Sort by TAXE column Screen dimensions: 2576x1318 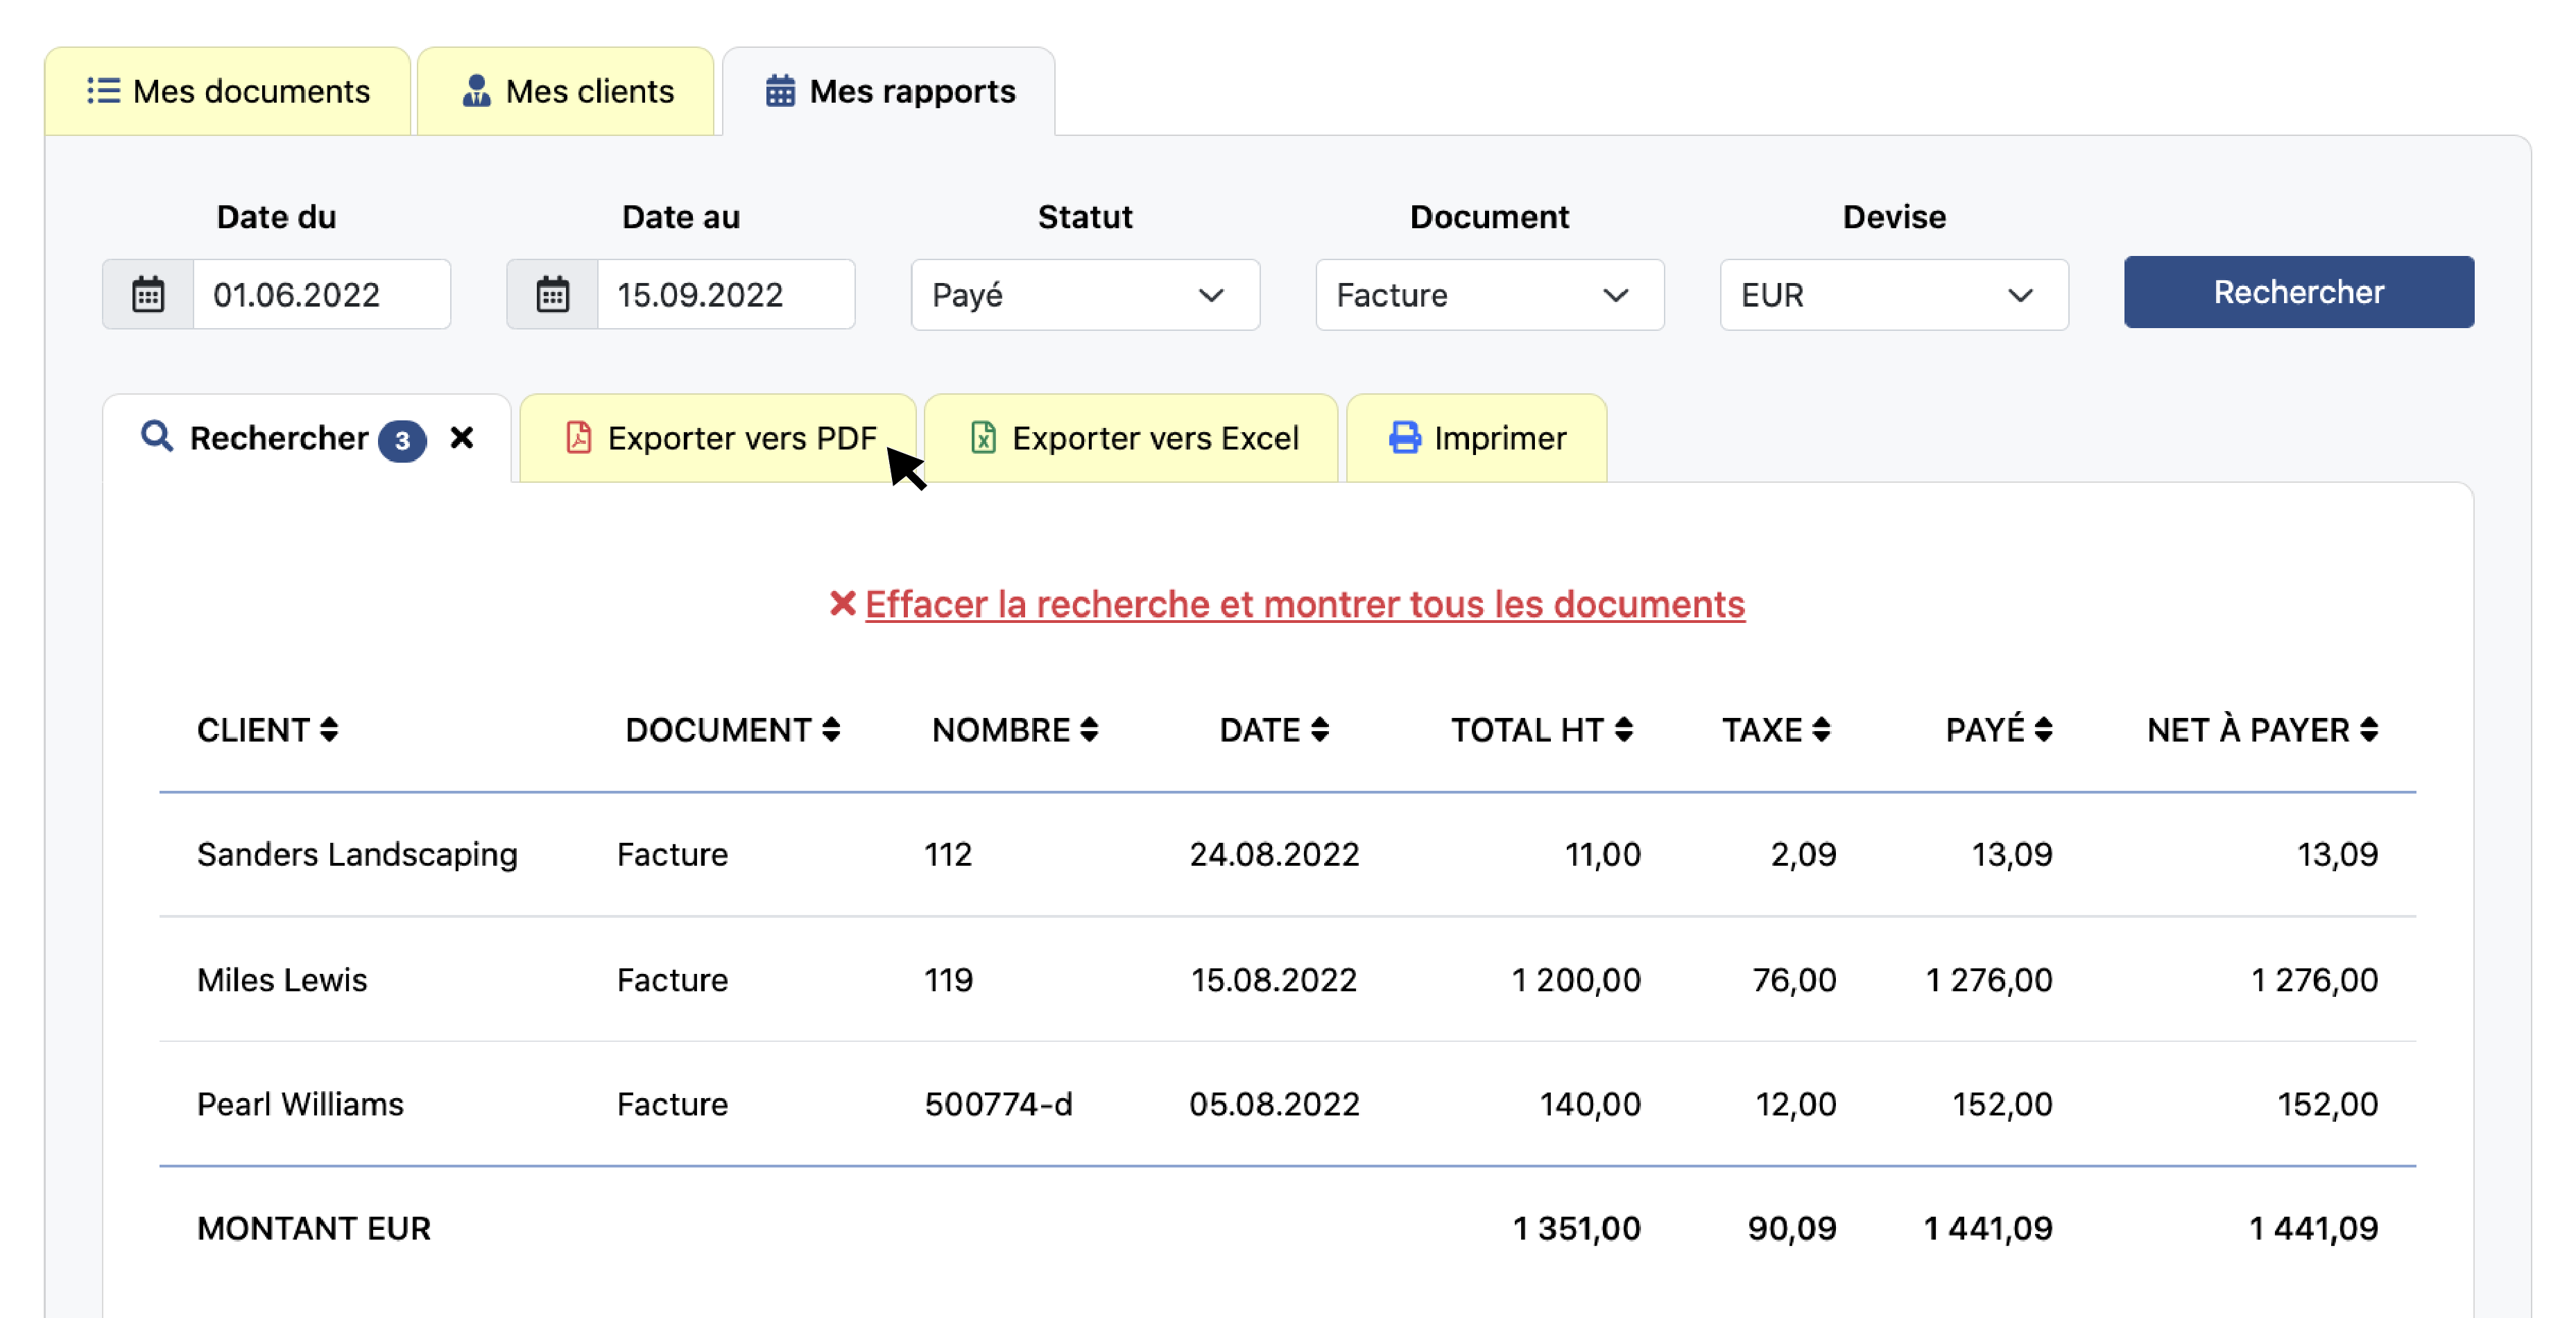(x=1776, y=730)
